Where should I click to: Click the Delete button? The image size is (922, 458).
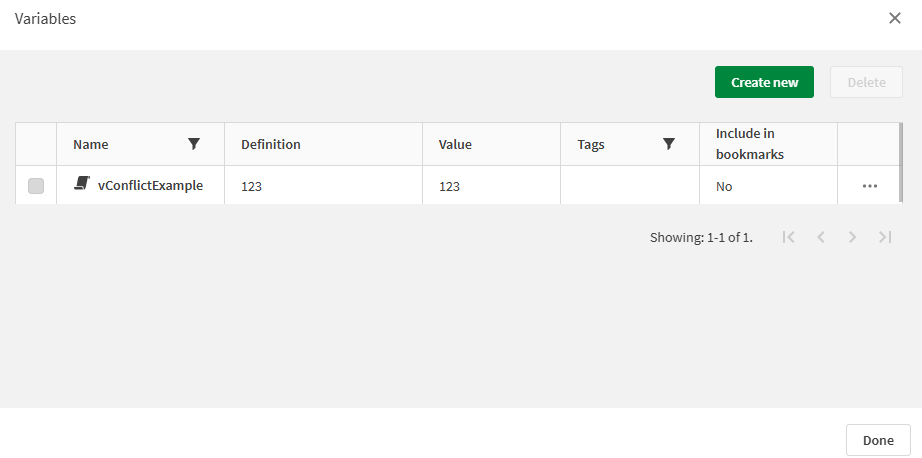tap(866, 82)
